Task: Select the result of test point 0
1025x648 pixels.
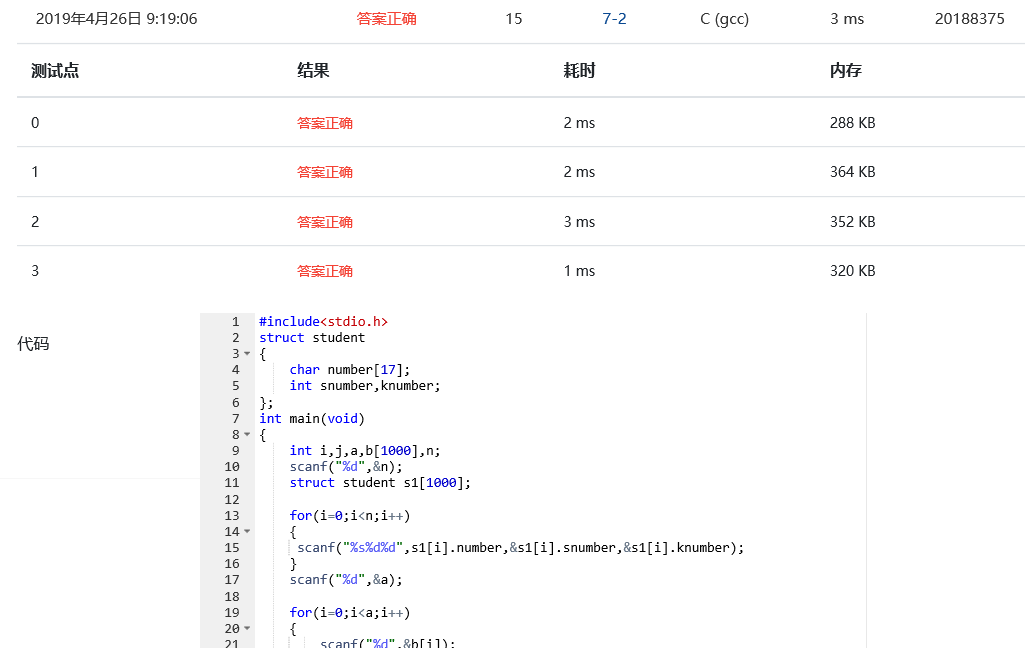Action: [324, 123]
